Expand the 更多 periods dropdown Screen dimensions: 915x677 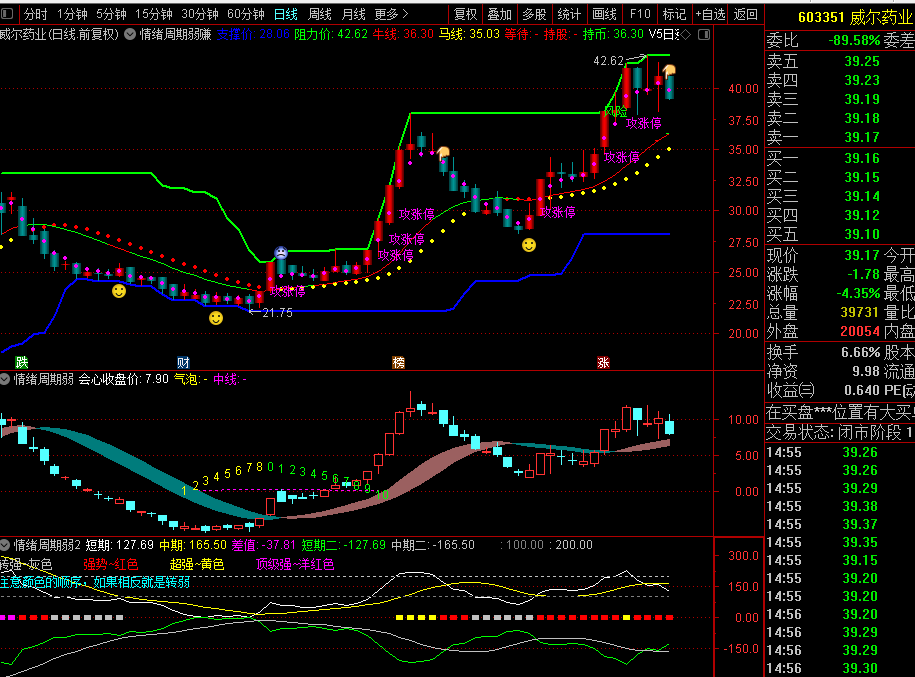coord(391,14)
